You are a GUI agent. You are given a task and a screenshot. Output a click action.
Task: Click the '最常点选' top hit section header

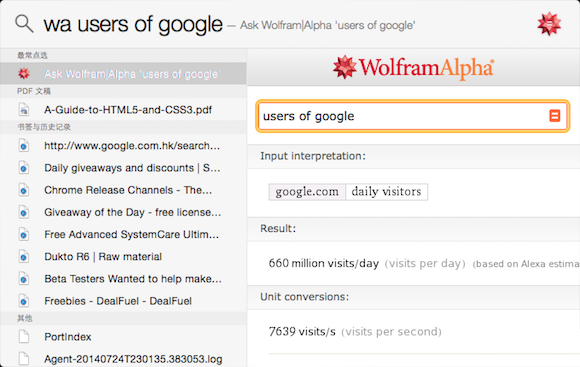click(x=32, y=55)
